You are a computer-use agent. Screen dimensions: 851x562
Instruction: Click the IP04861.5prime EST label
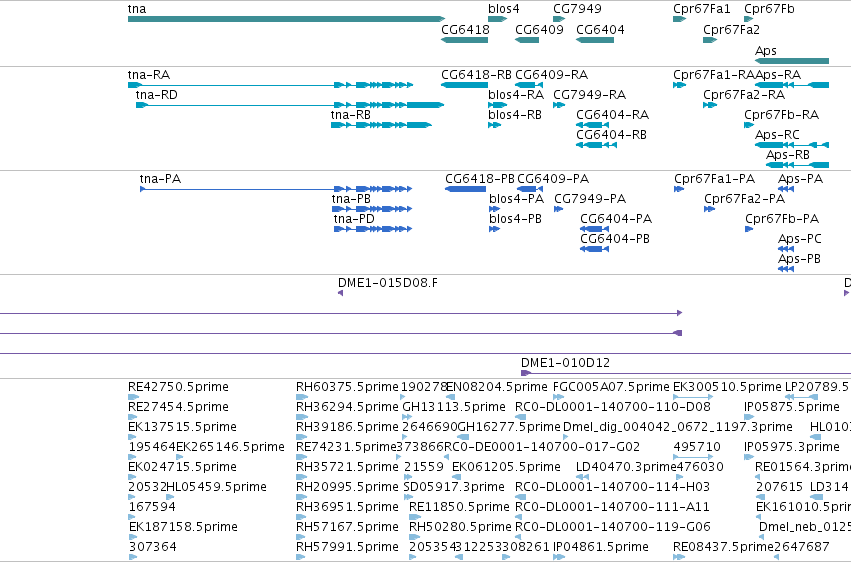[601, 547]
